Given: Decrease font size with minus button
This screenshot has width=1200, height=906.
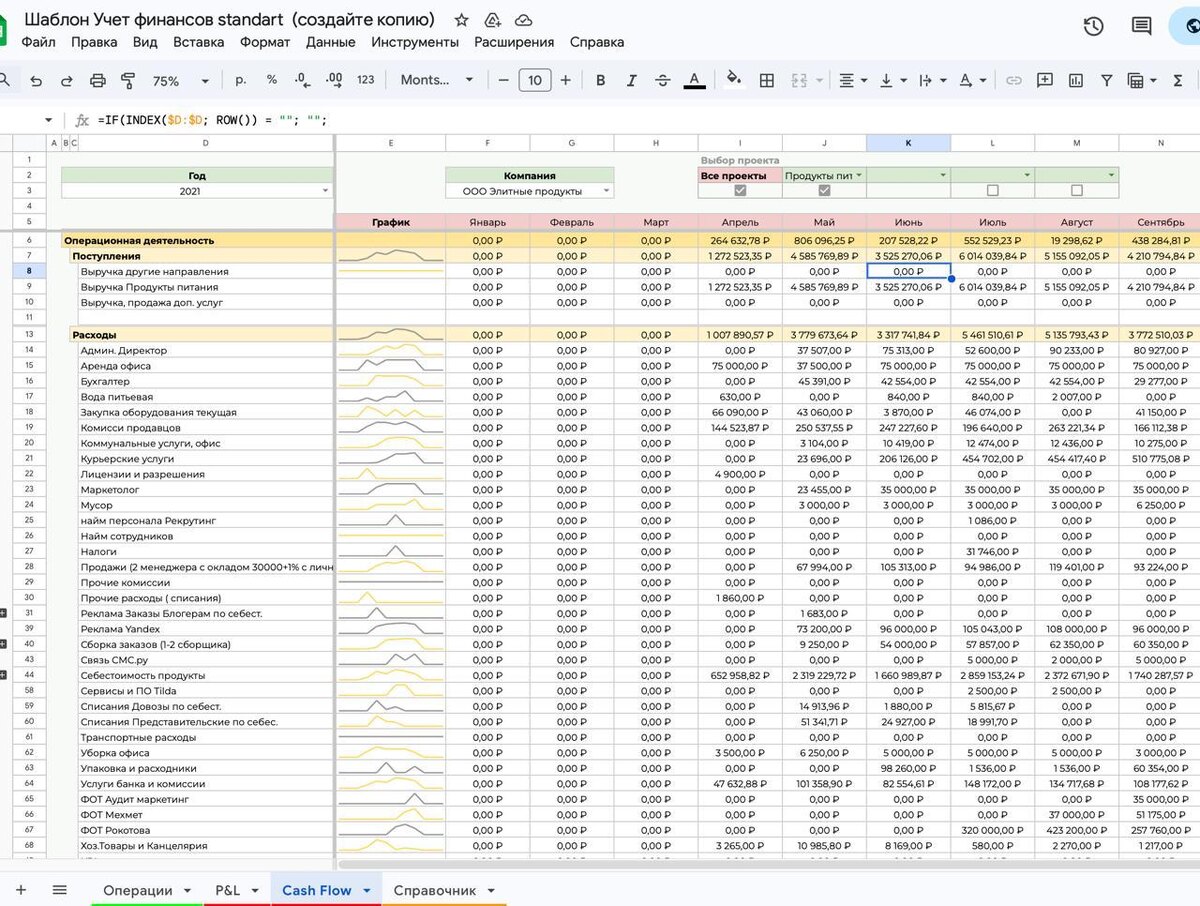Looking at the screenshot, I should 503,81.
